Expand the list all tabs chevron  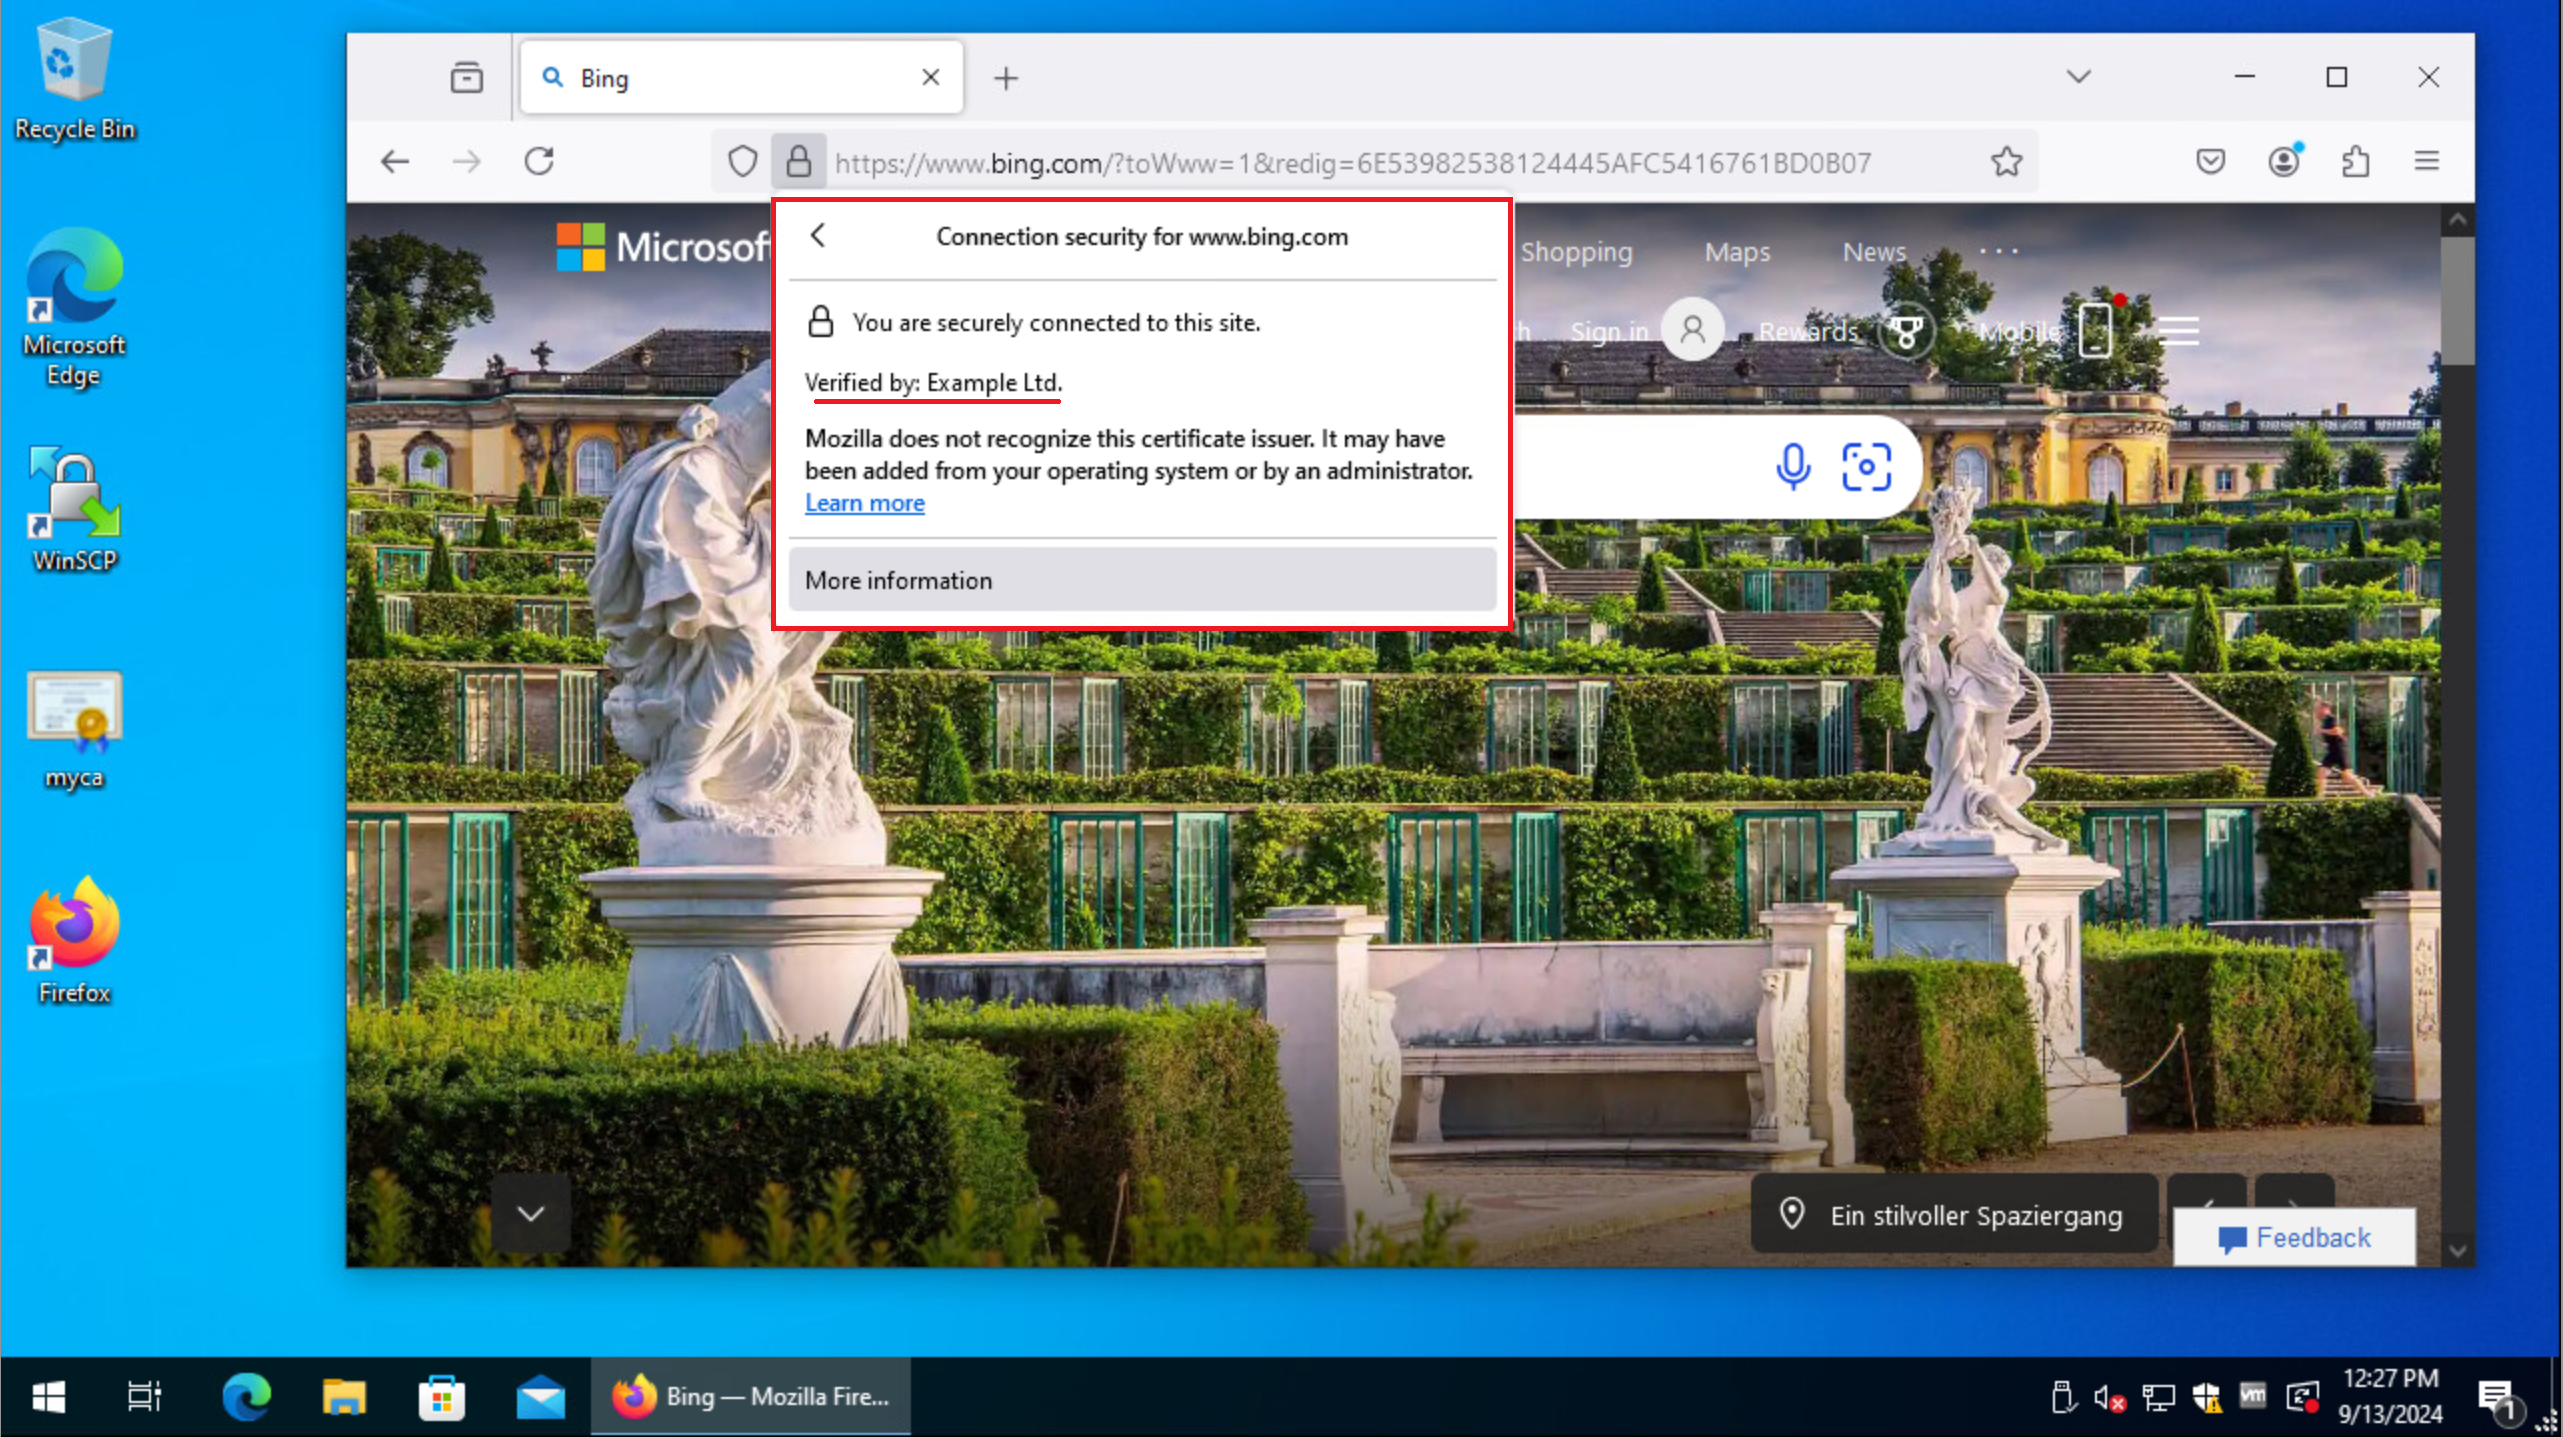[2078, 77]
